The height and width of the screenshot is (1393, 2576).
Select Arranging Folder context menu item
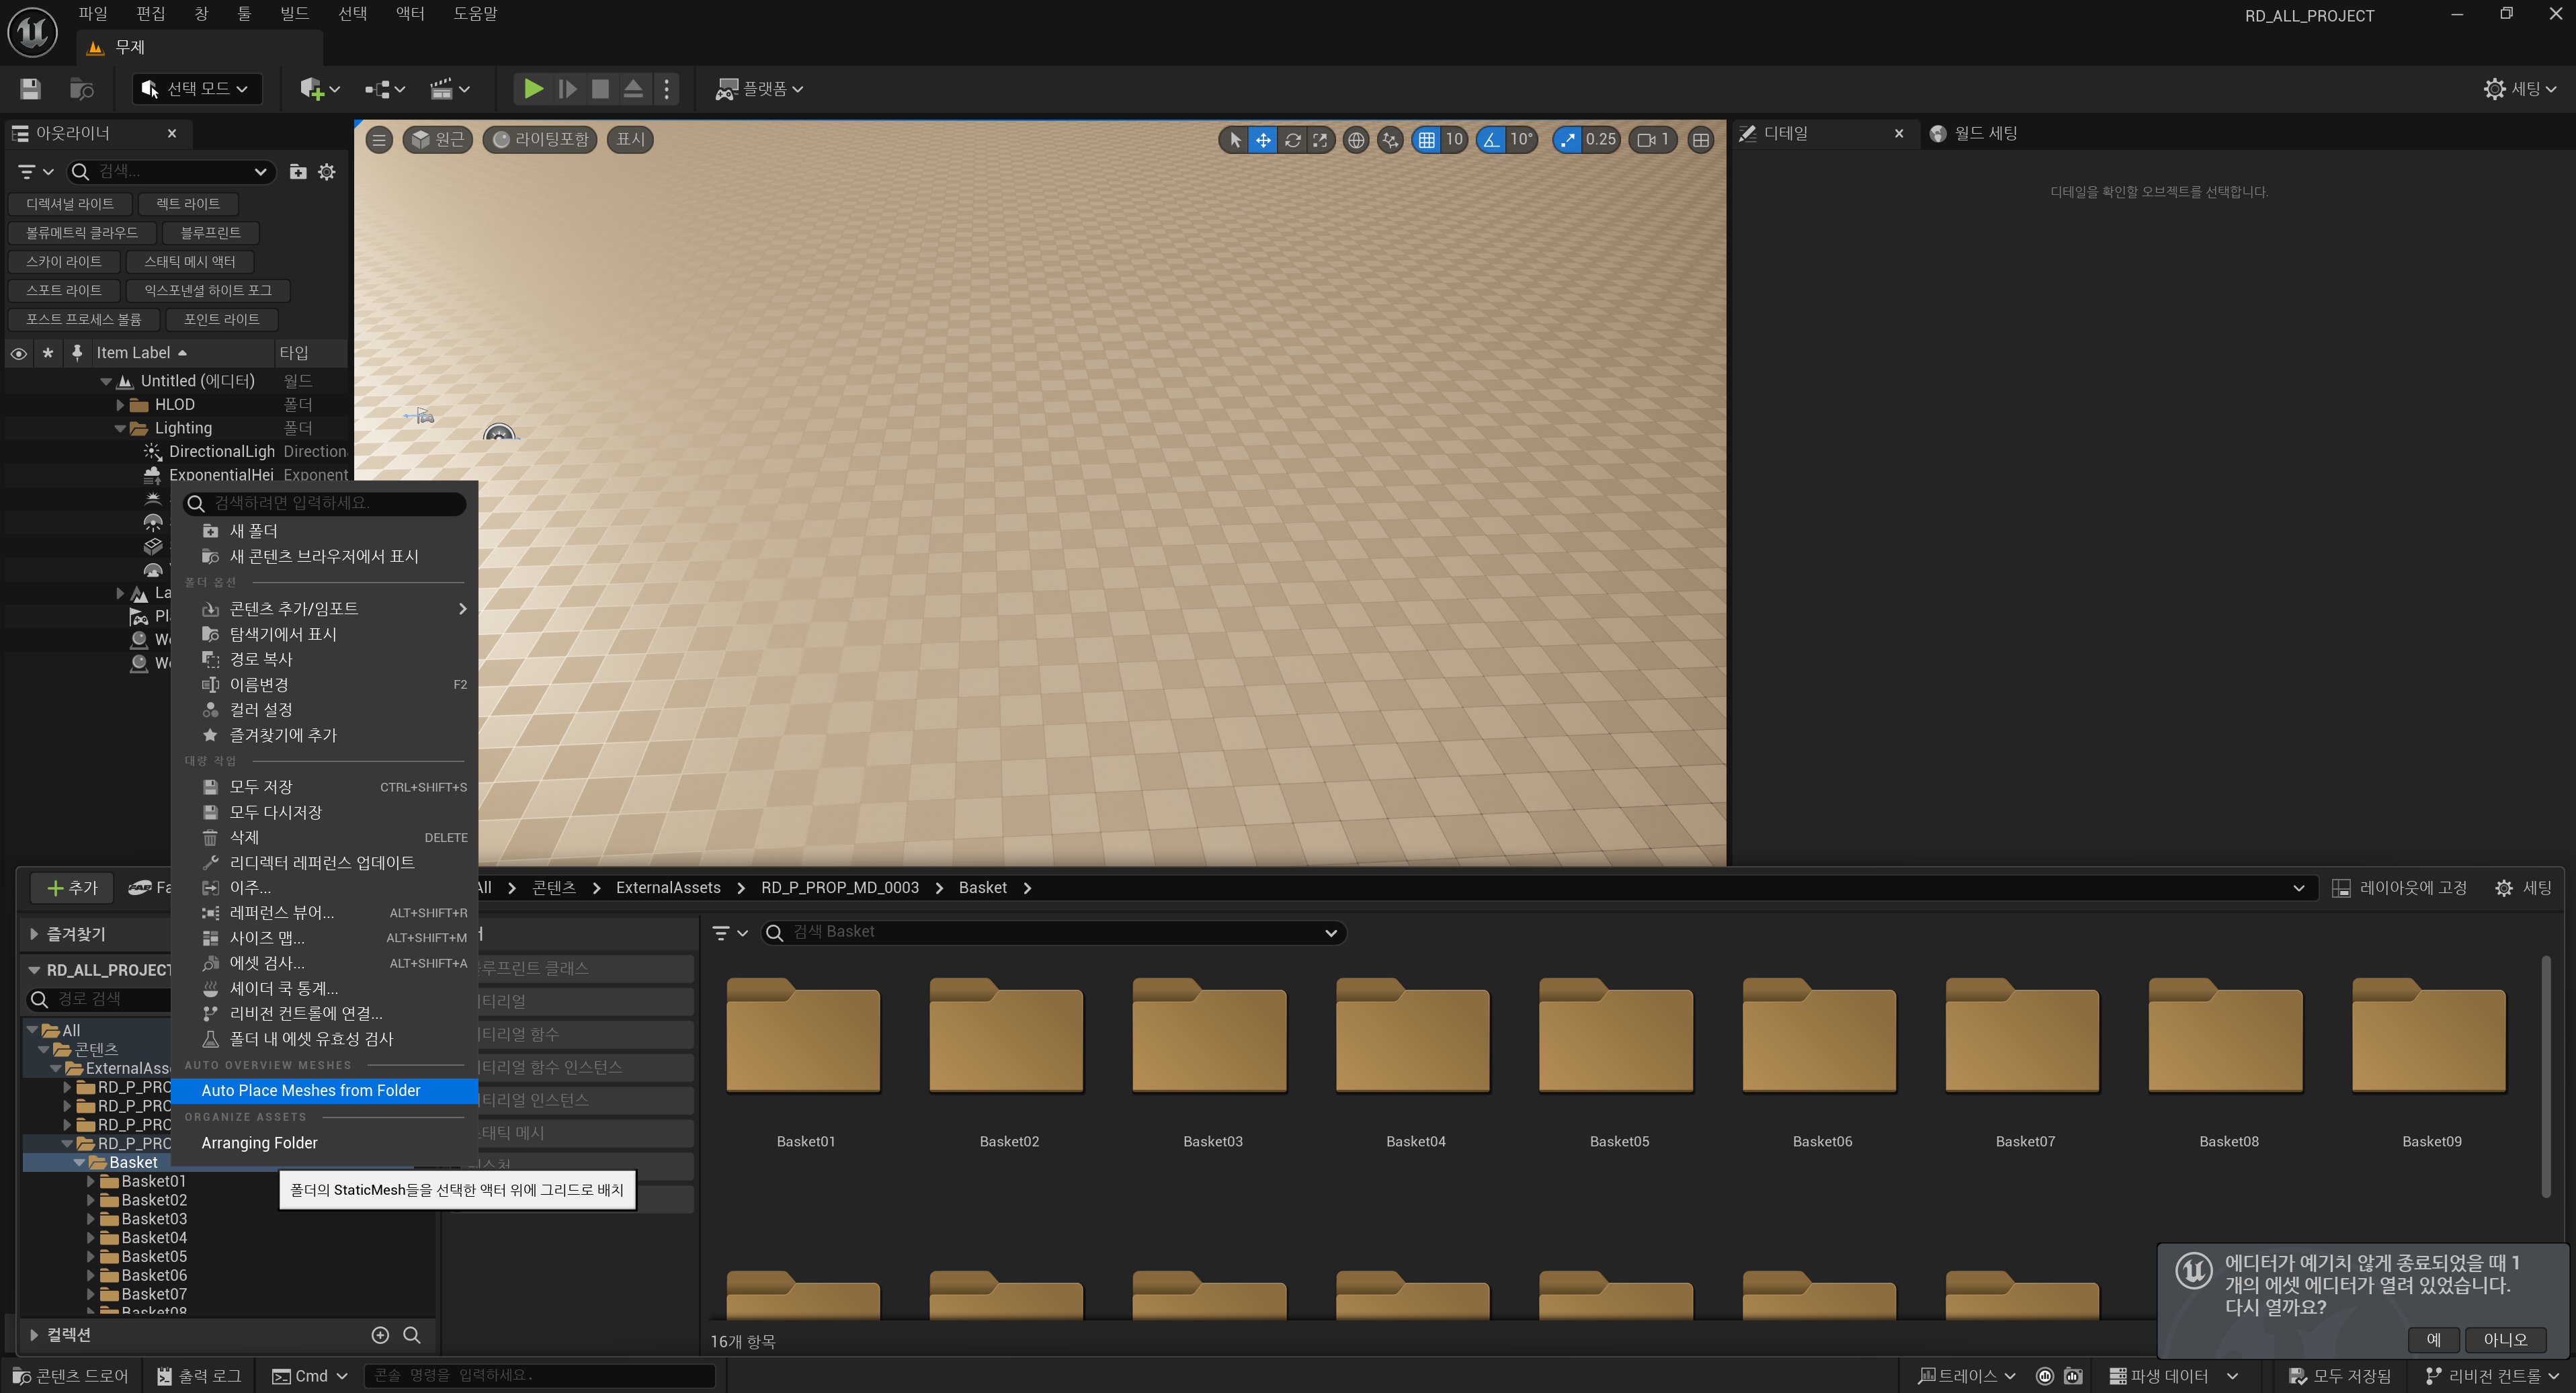259,1143
